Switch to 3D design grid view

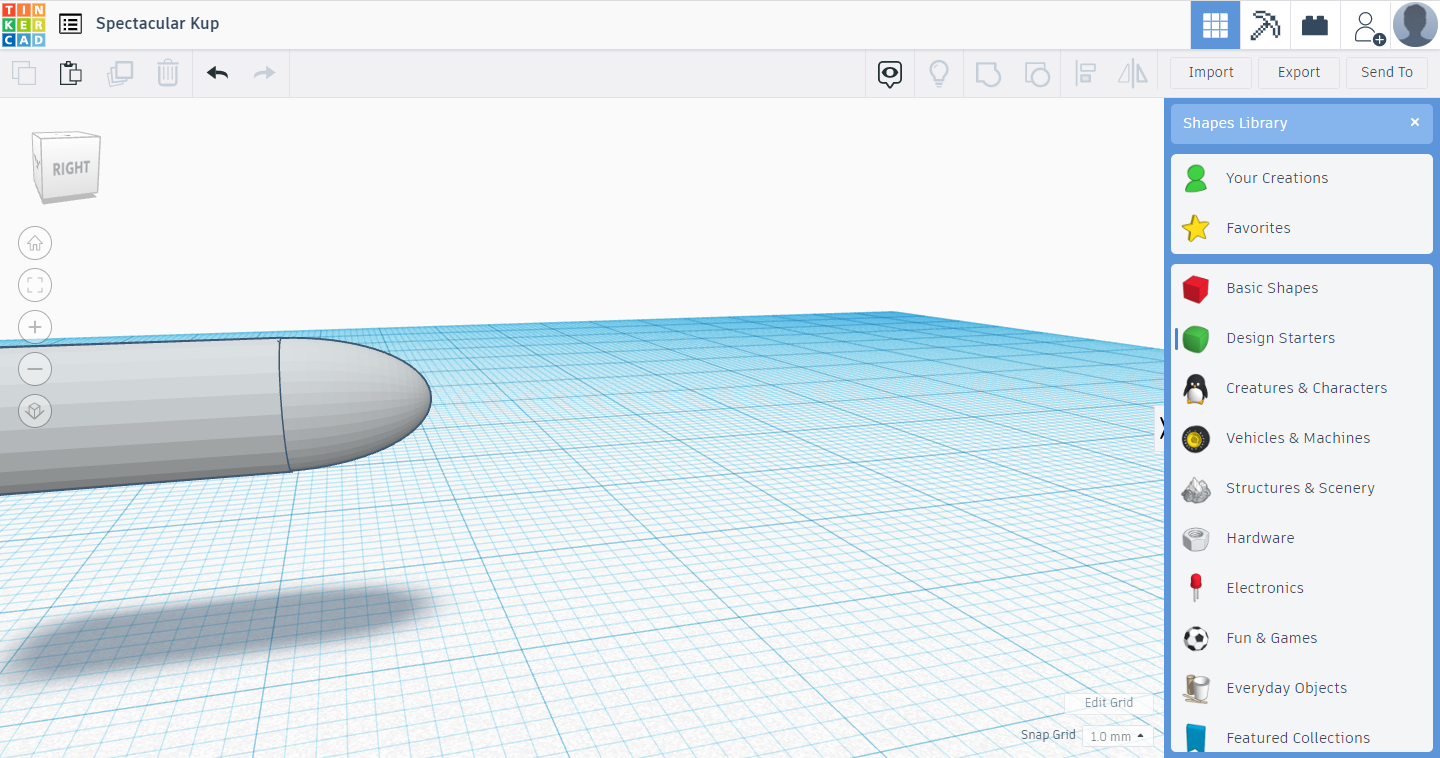(1215, 25)
